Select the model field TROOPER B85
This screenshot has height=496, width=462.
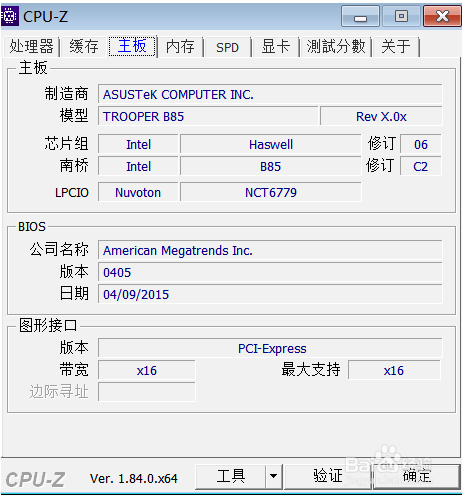pyautogui.click(x=208, y=116)
